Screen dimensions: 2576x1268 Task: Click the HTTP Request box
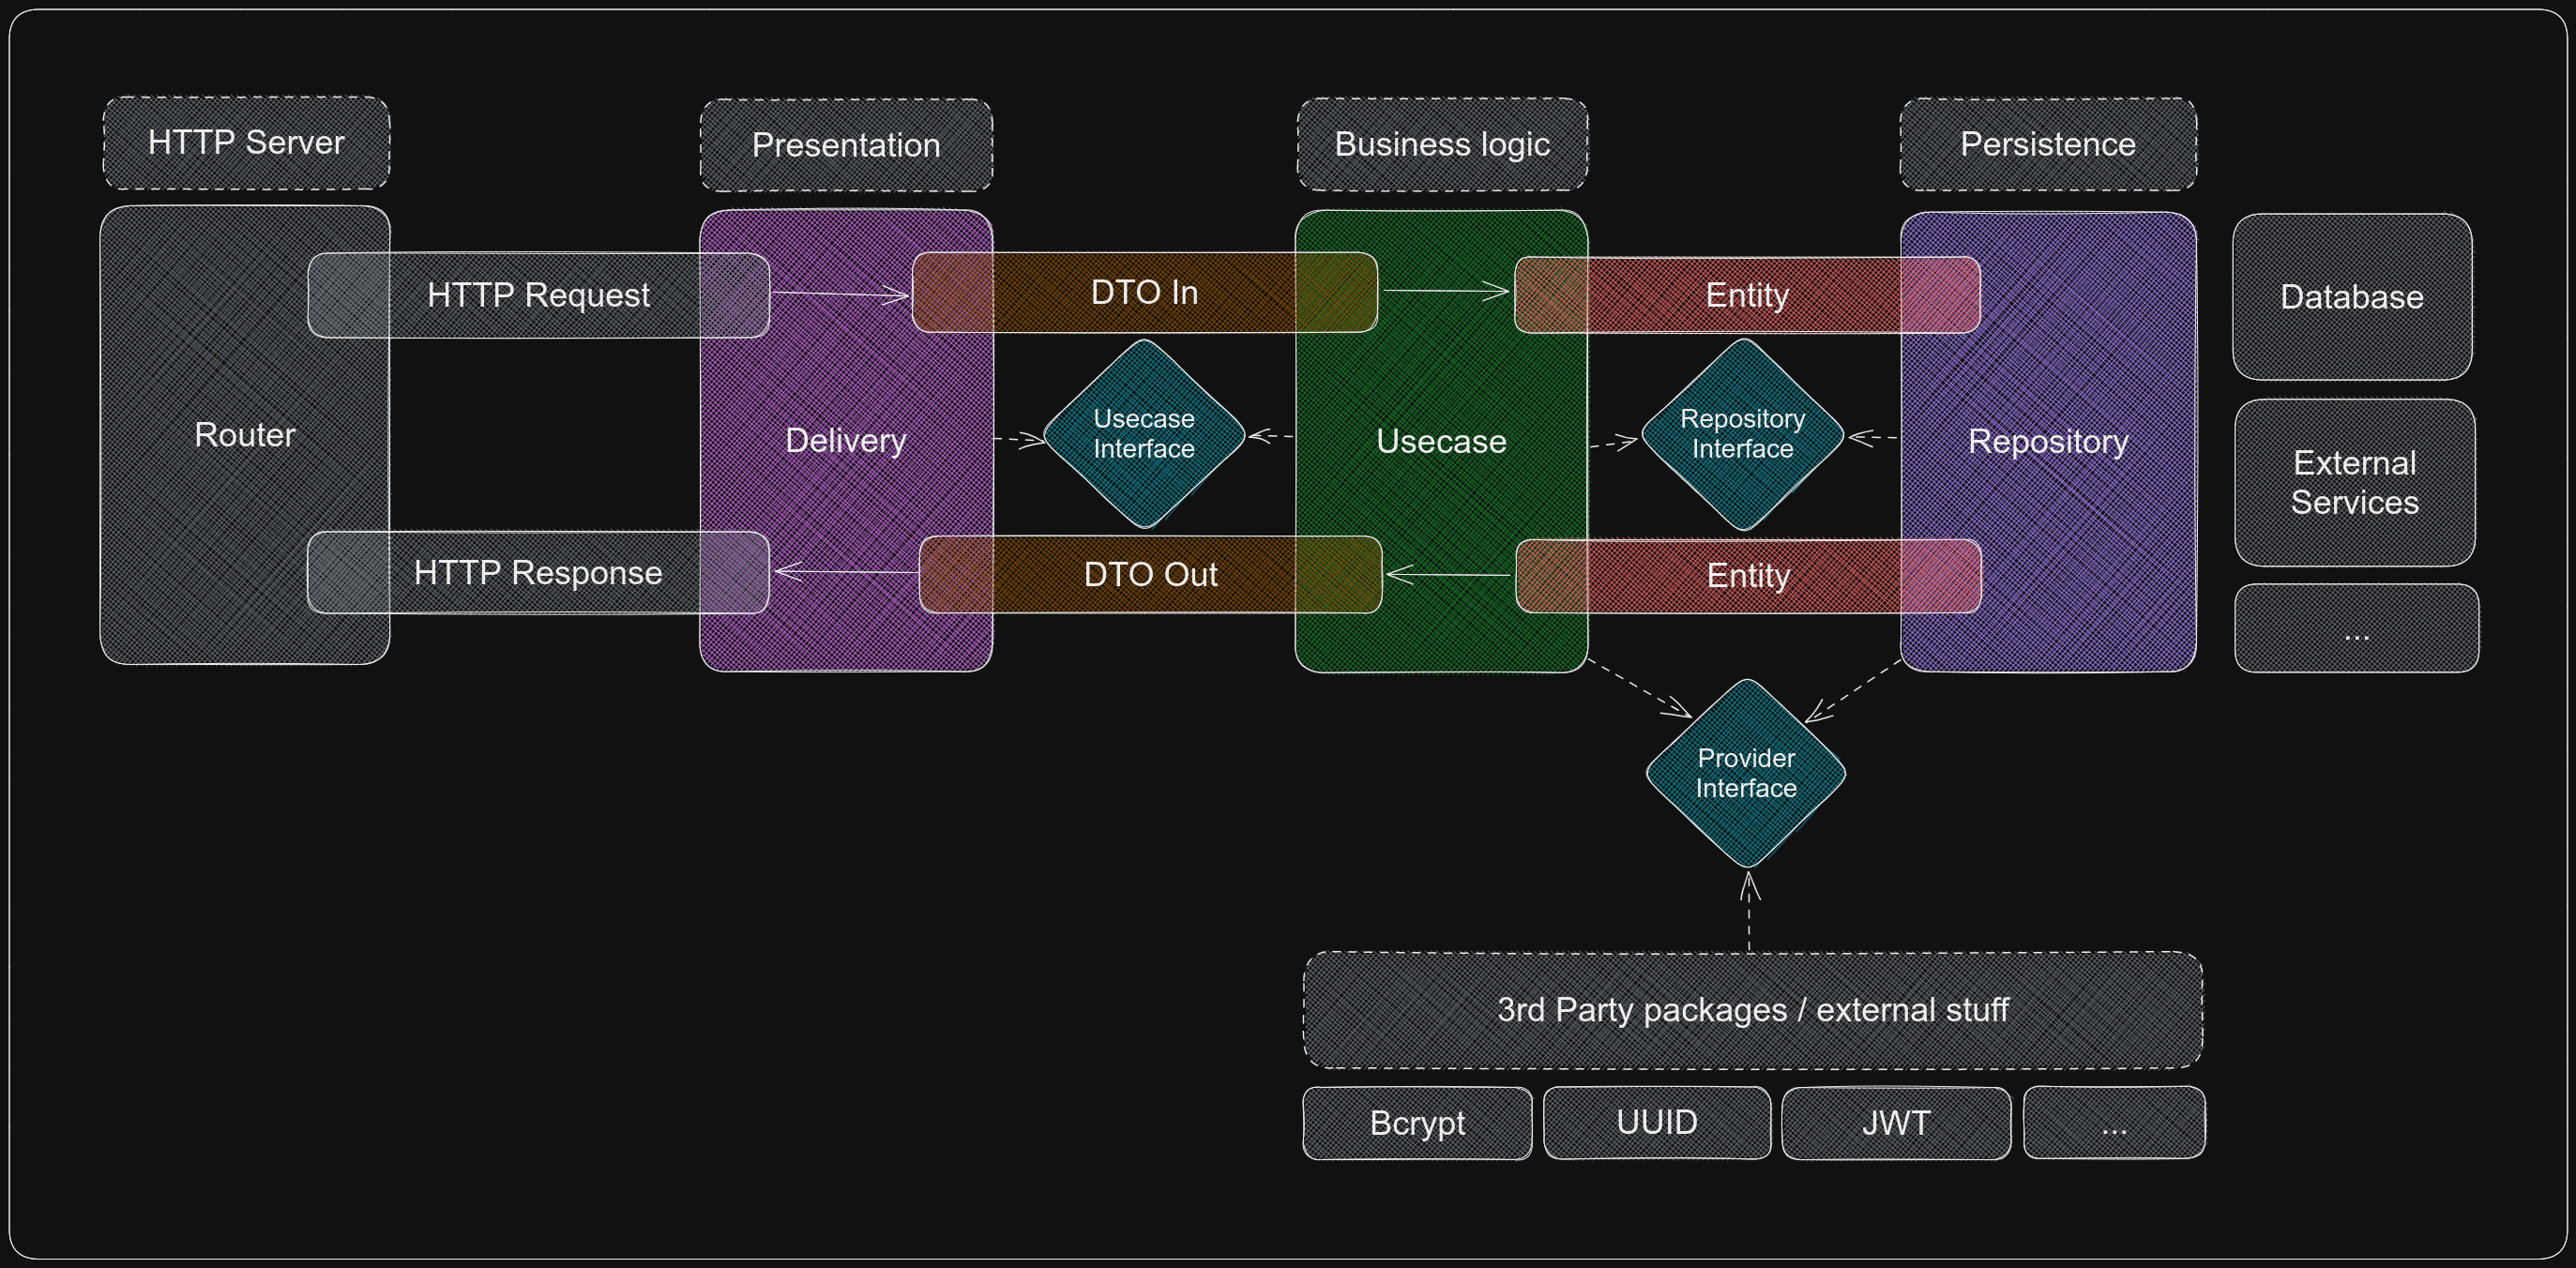[x=538, y=295]
